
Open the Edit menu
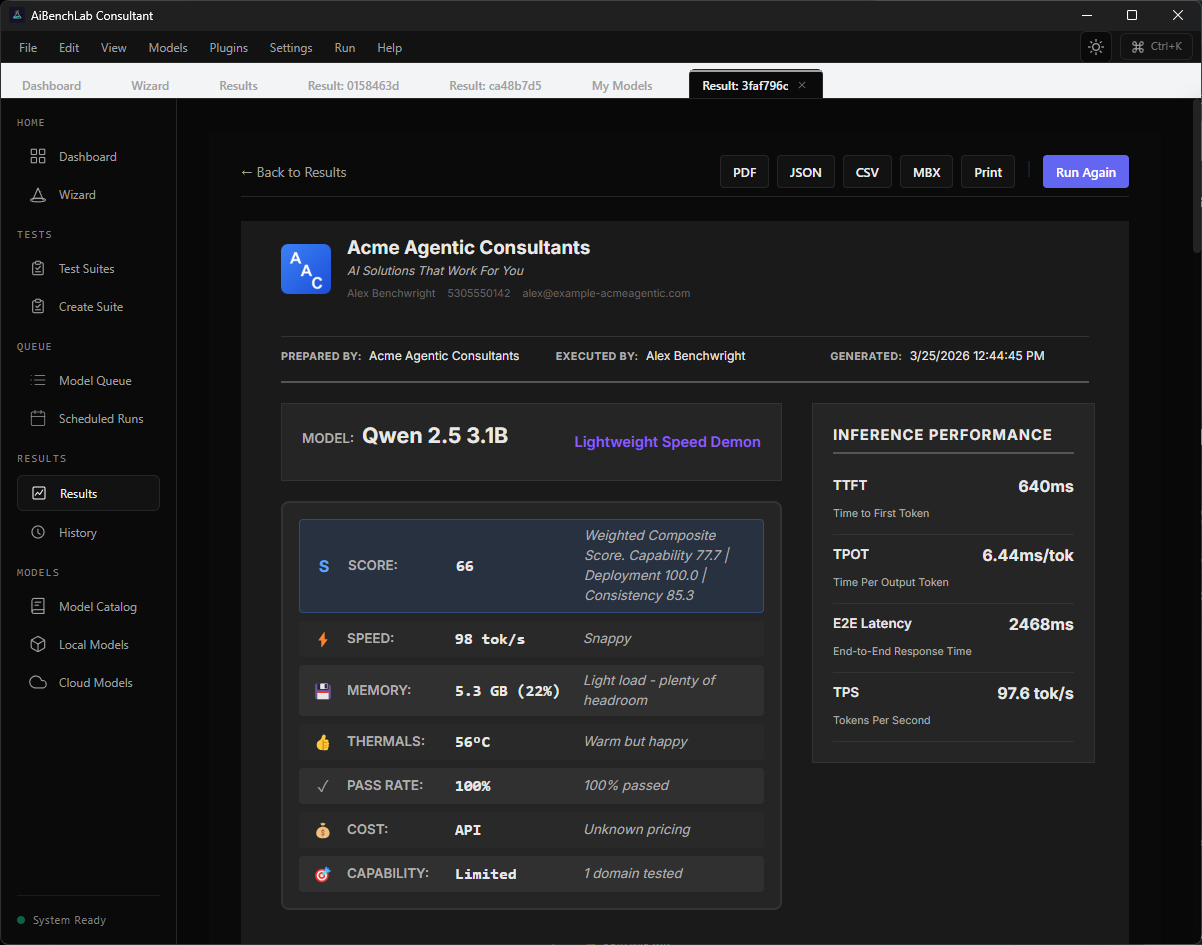pos(69,47)
